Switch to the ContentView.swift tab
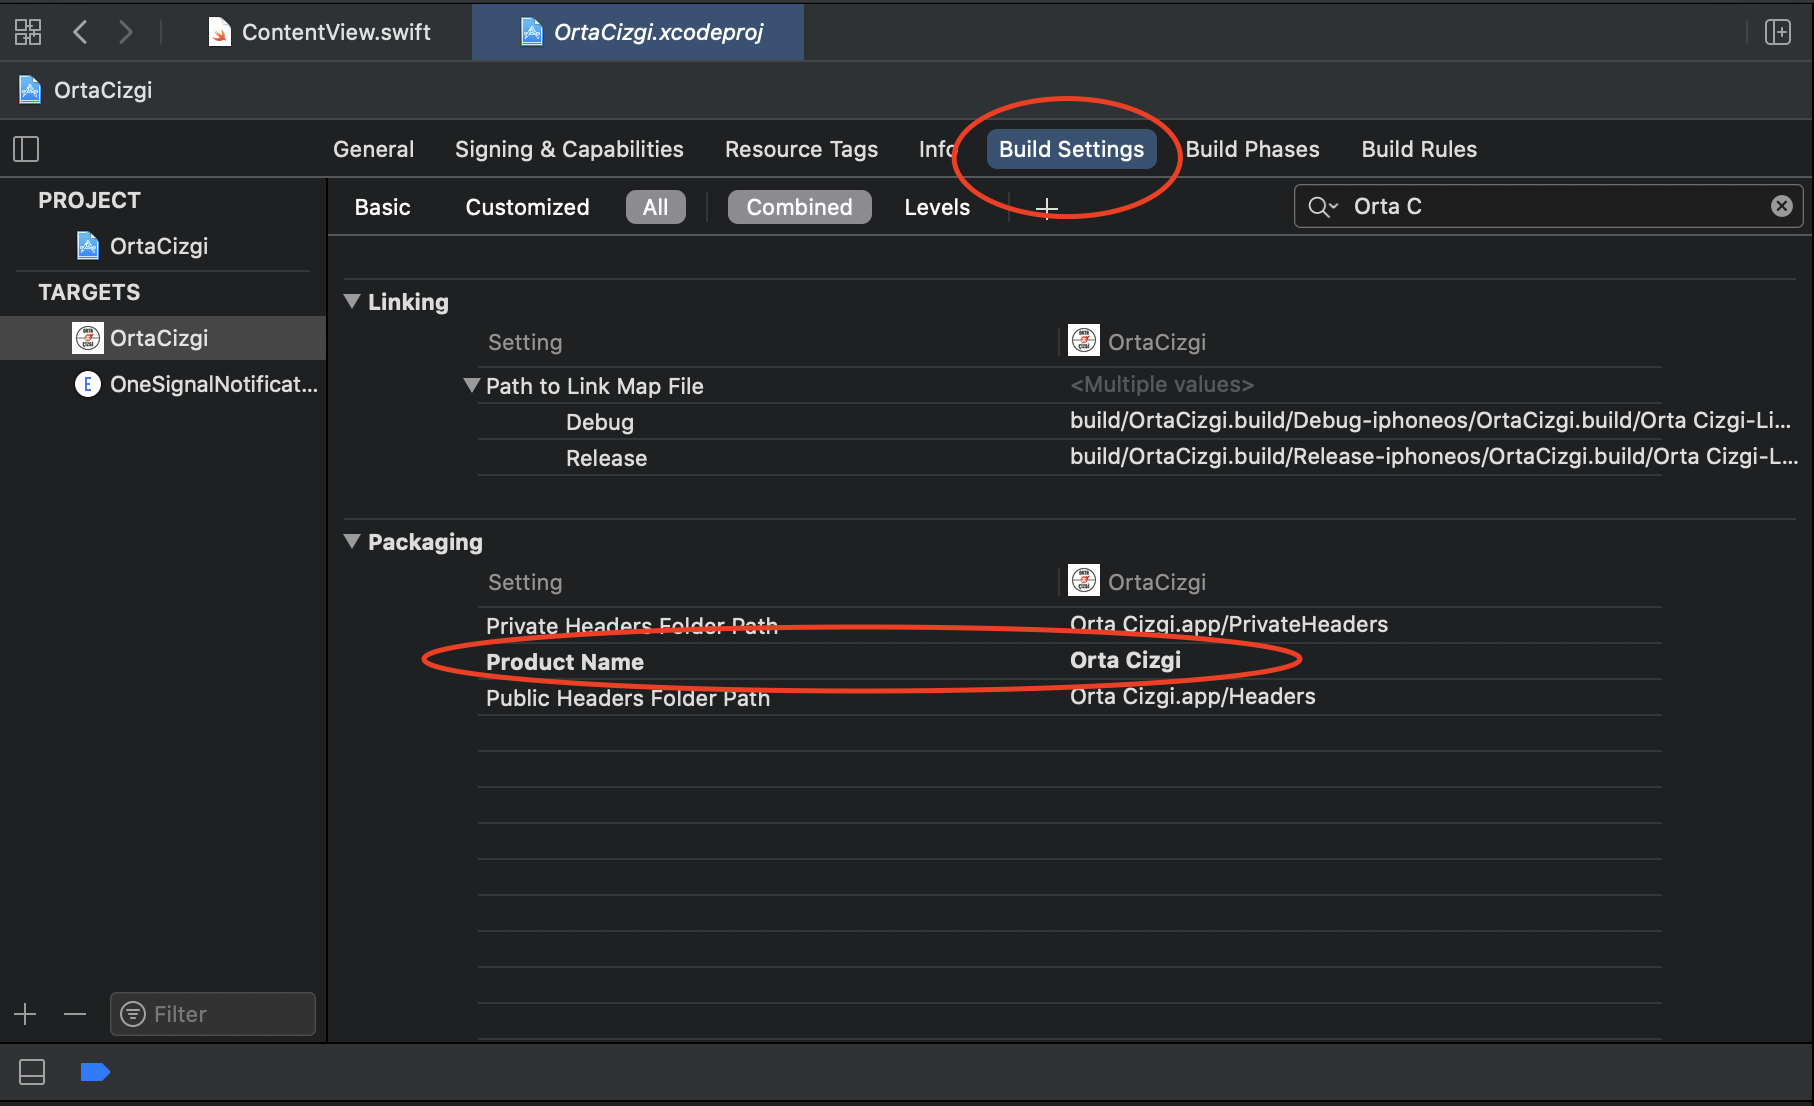This screenshot has height=1106, width=1814. click(x=320, y=32)
